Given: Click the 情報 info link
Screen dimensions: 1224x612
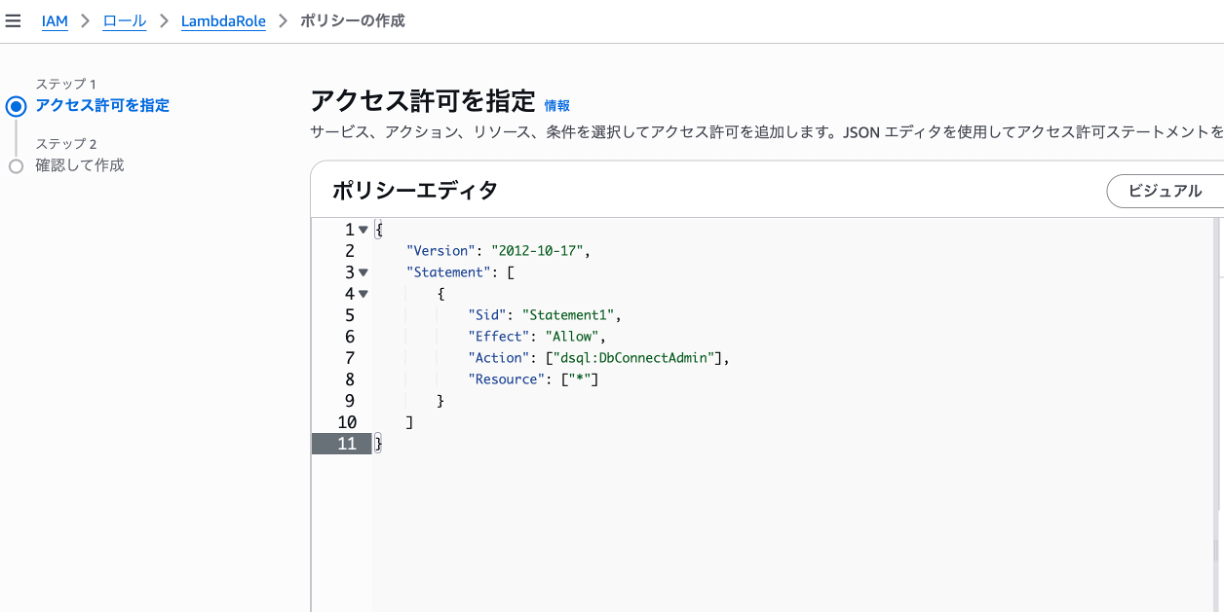Looking at the screenshot, I should pos(557,105).
